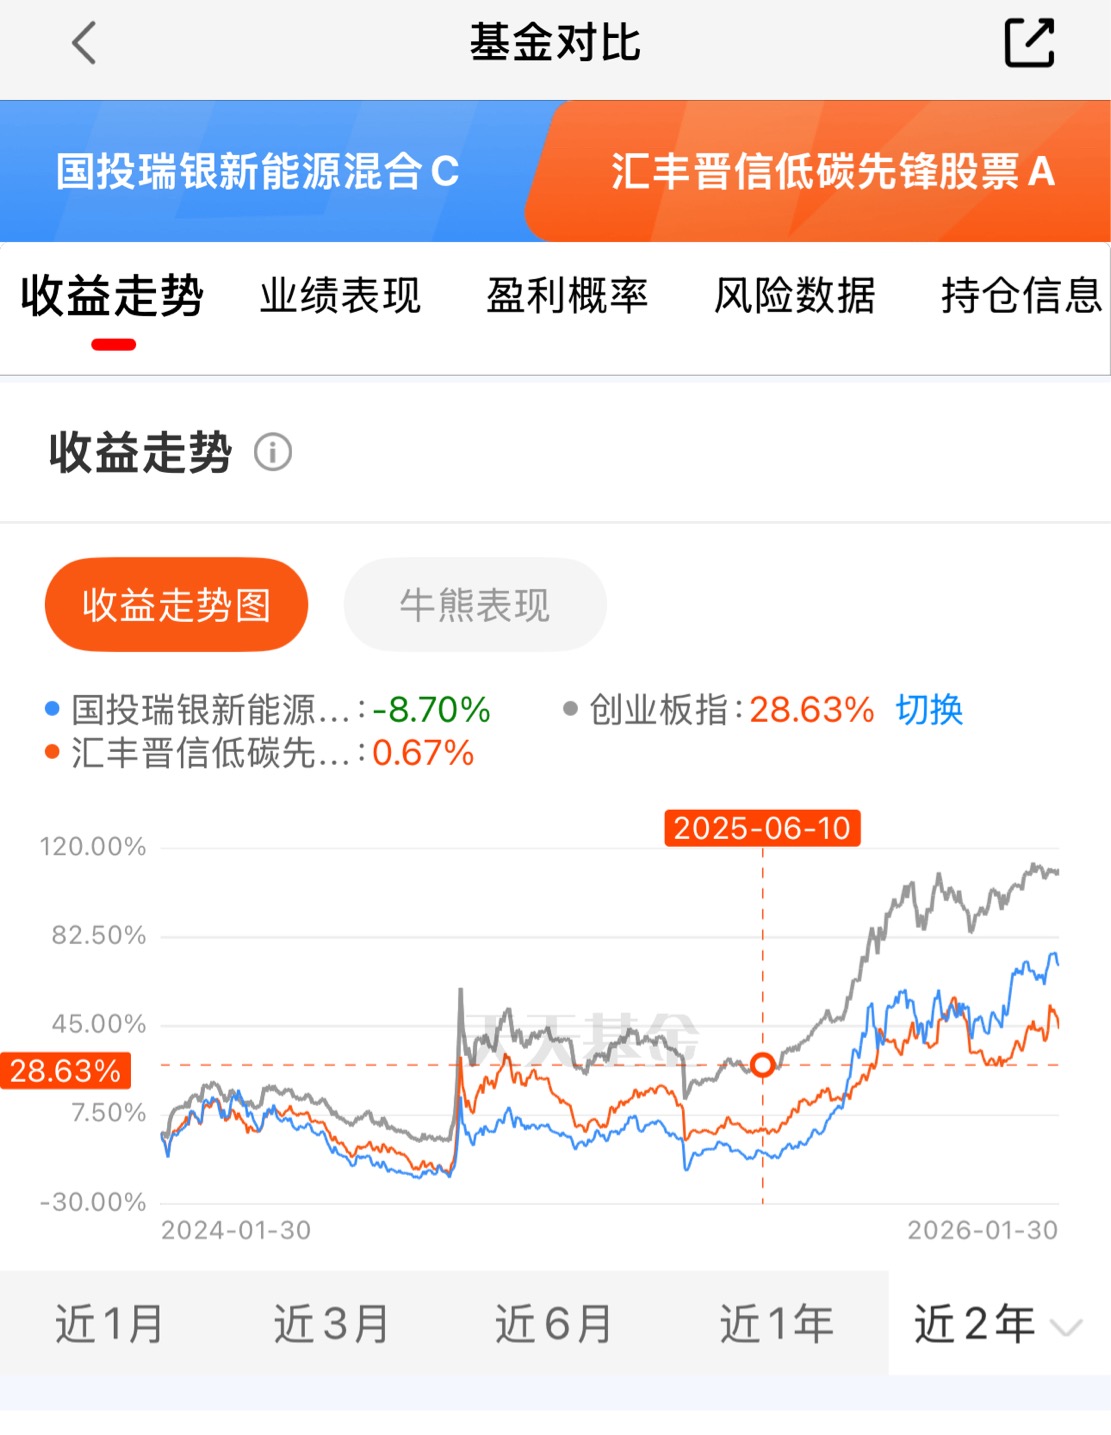Select the 近1月 time range
1111x1435 pixels.
(x=110, y=1324)
